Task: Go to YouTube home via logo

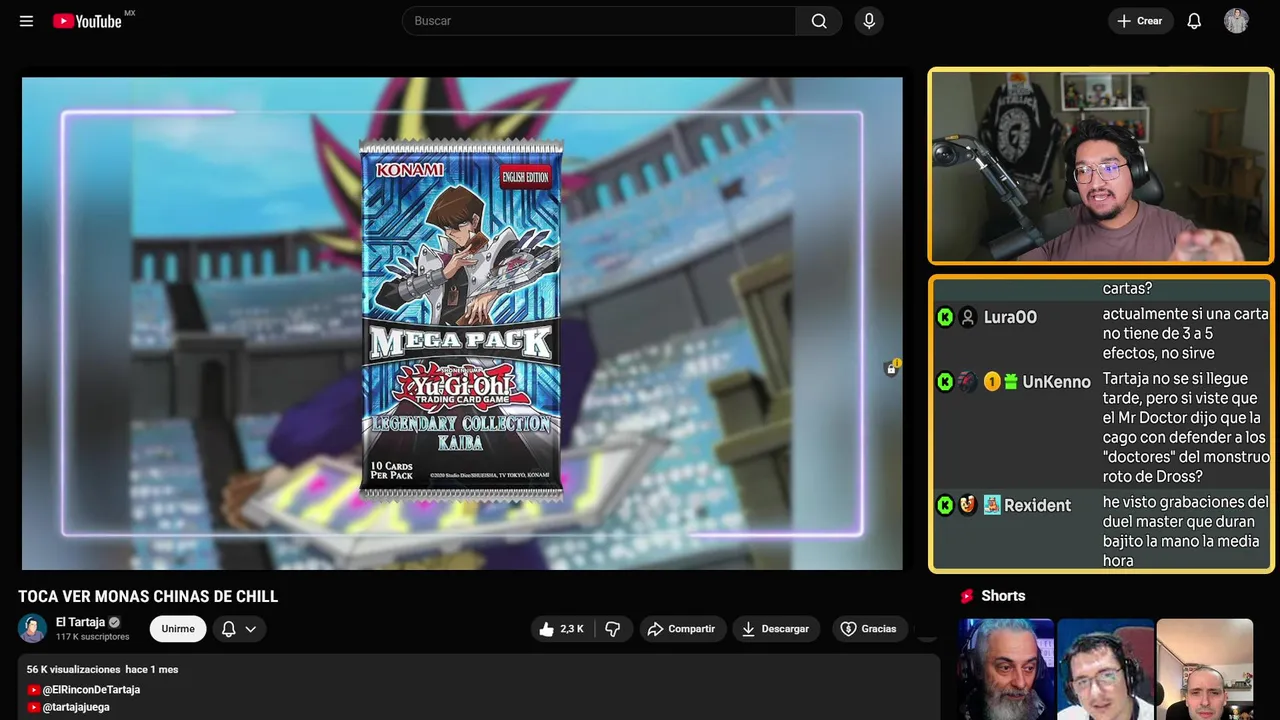Action: pos(87,21)
